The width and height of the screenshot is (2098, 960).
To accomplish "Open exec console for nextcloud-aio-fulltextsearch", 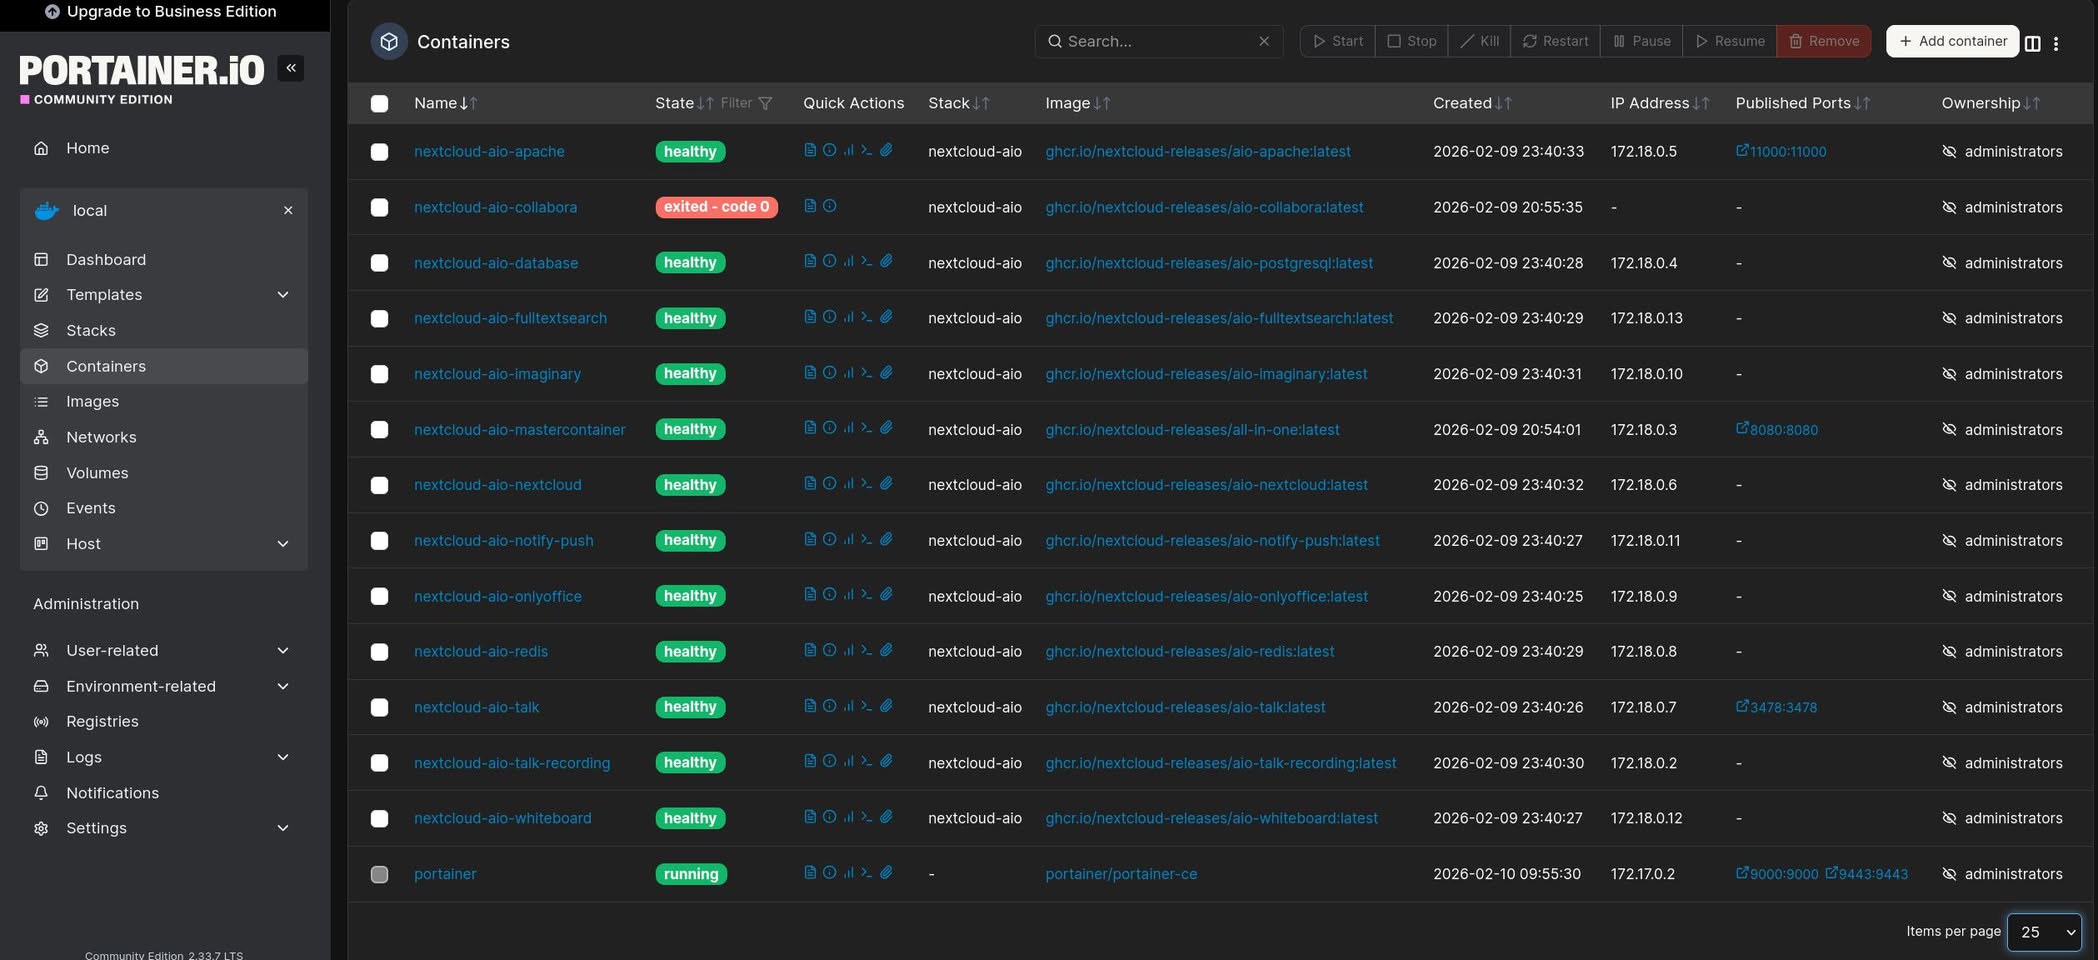I will (866, 317).
